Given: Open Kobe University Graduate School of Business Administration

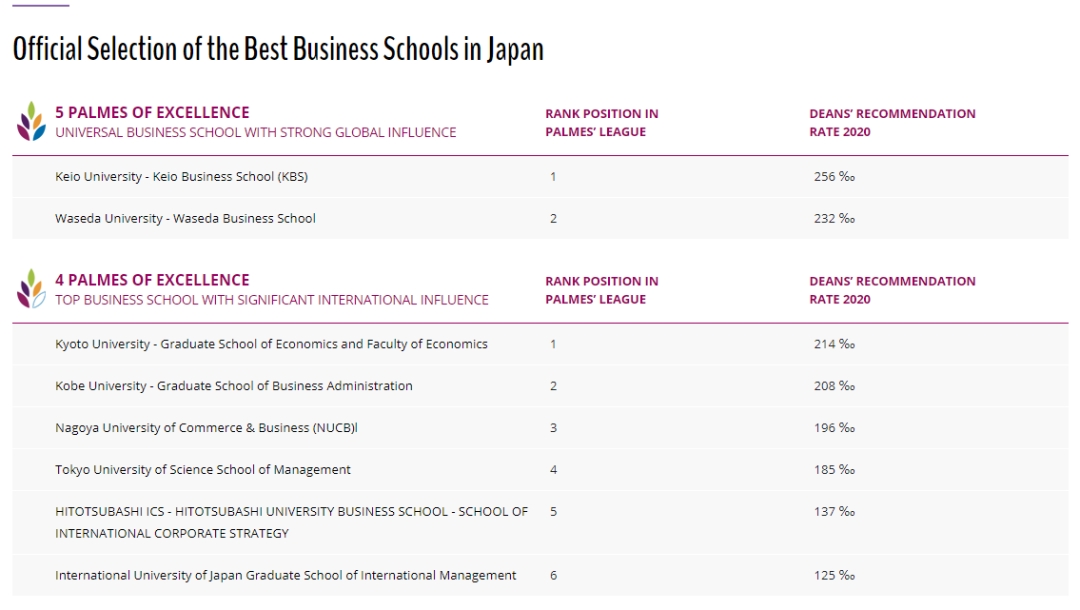Looking at the screenshot, I should [x=233, y=386].
